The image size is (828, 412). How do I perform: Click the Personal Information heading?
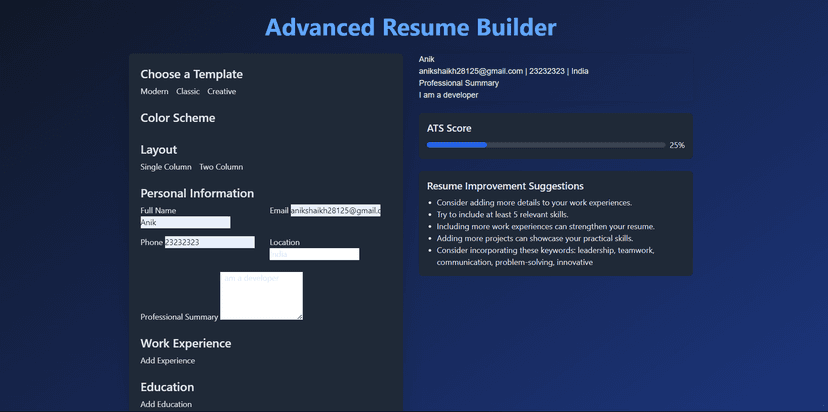tap(197, 193)
